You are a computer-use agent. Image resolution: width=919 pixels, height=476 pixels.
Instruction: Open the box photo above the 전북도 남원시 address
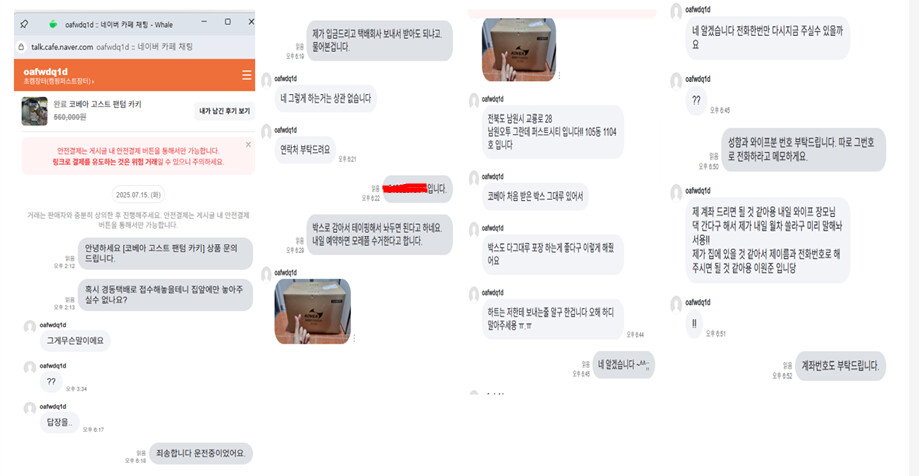pos(519,50)
